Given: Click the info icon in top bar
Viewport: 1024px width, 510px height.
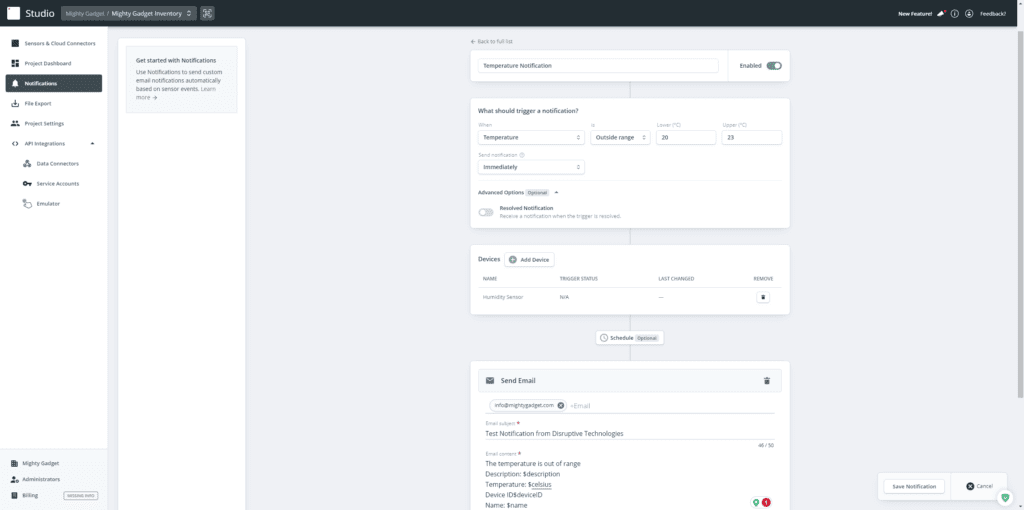Looking at the screenshot, I should pyautogui.click(x=955, y=14).
